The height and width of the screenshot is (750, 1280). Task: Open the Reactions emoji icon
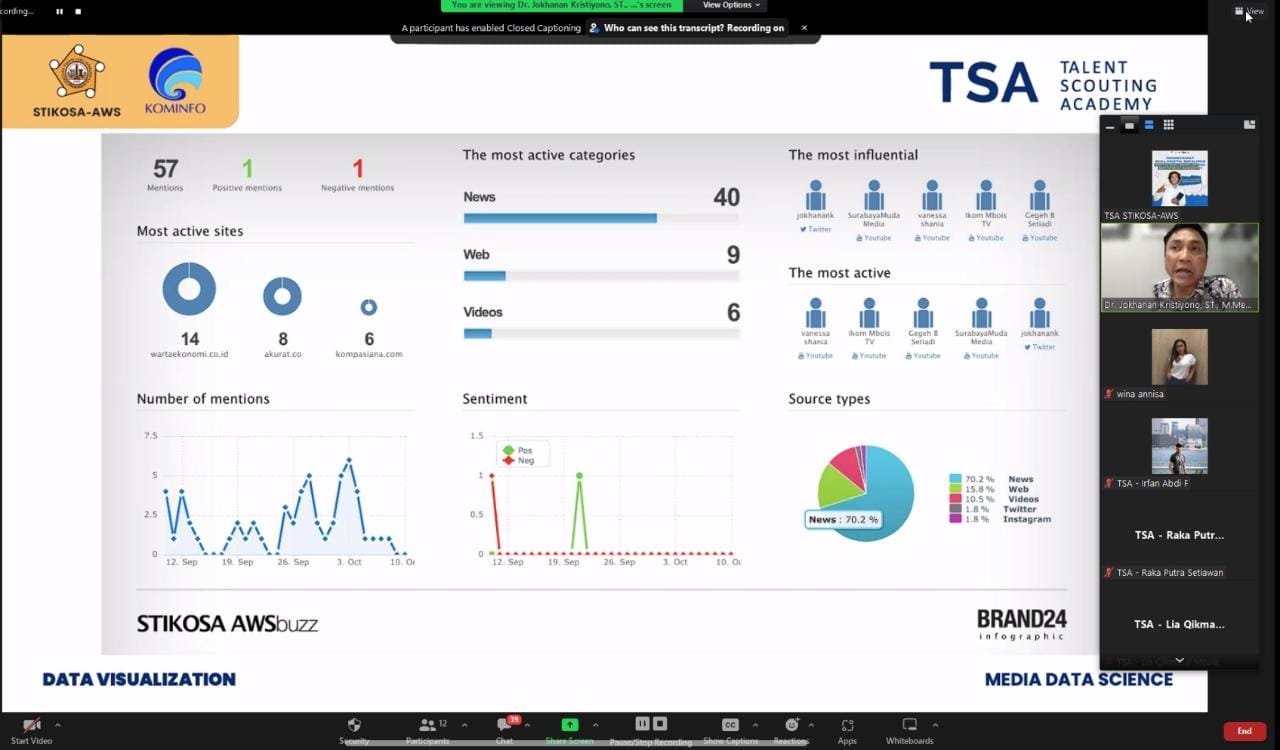click(x=791, y=725)
